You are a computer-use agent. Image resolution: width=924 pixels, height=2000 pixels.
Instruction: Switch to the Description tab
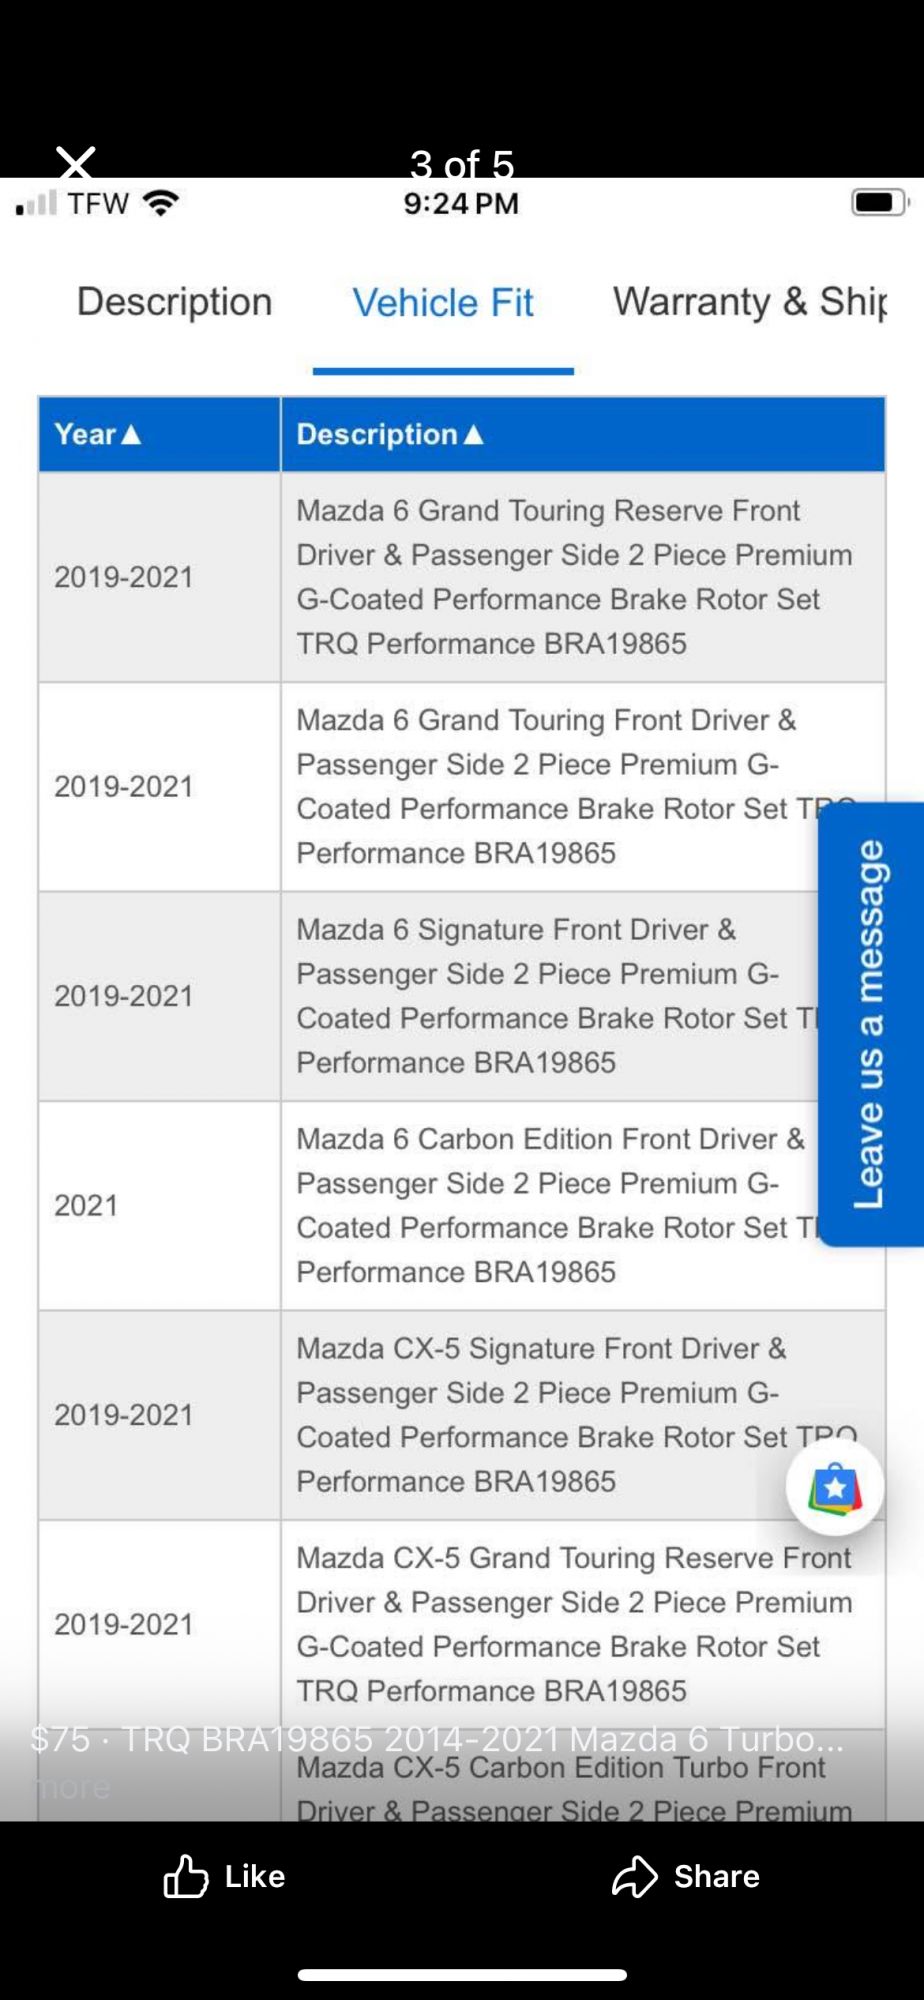click(x=175, y=302)
